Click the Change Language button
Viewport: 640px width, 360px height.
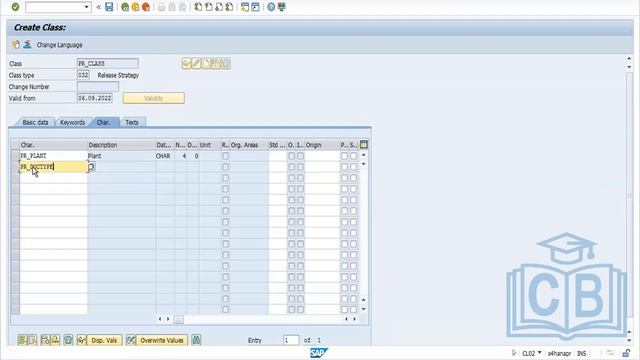(x=60, y=45)
